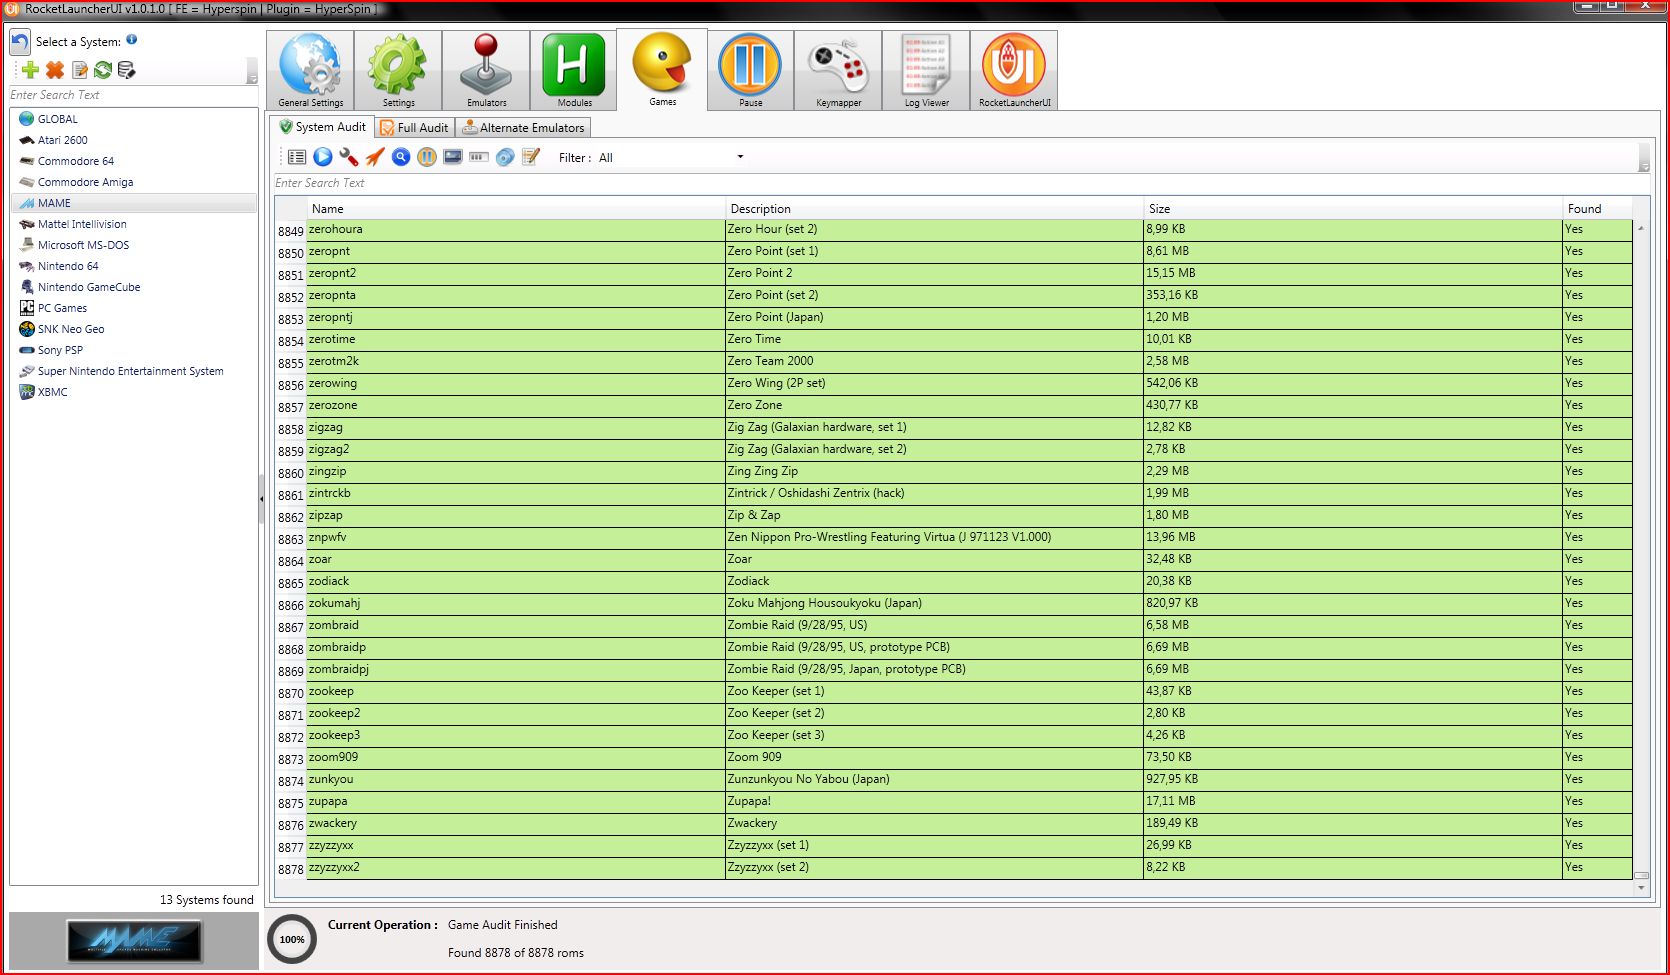Switch to the Full Audit tab
This screenshot has height=975, width=1670.
(x=414, y=128)
